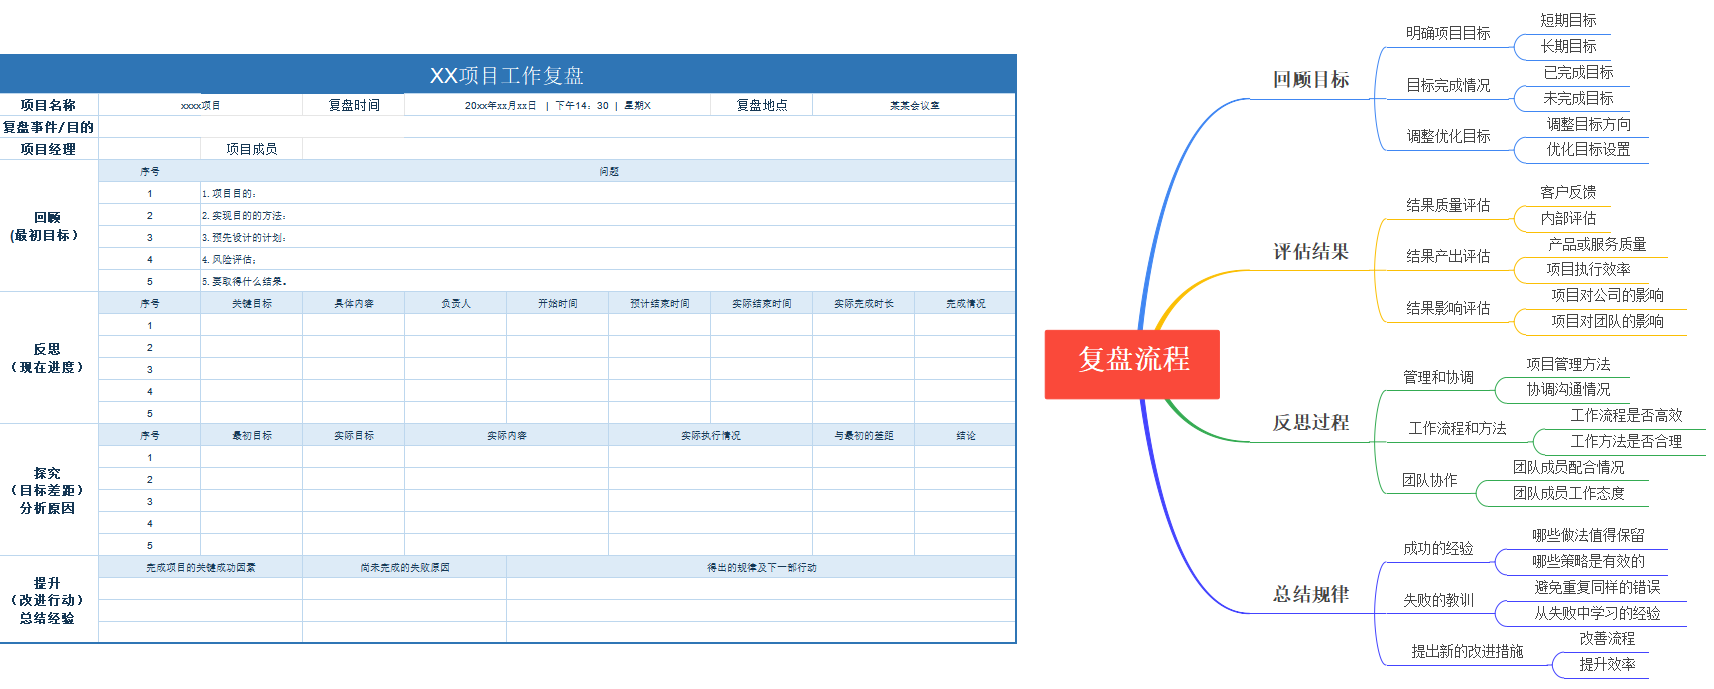Click the XX项目工作复盘 table title
The image size is (1714, 689).
507,76
